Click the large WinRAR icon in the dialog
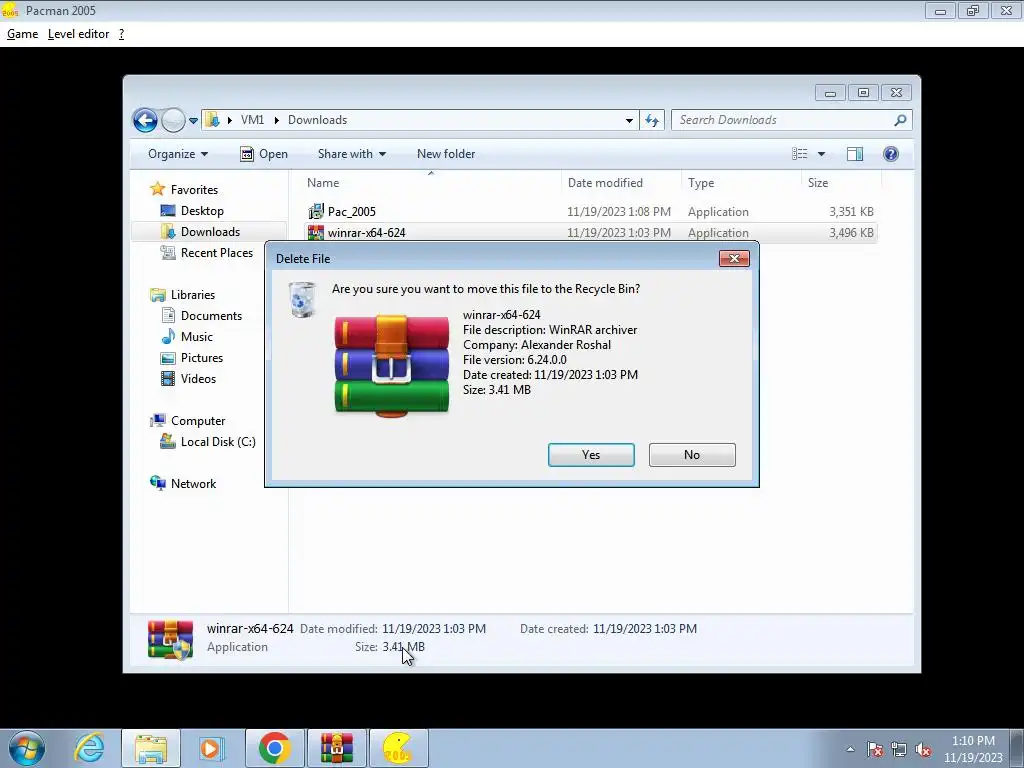The image size is (1024, 768). coord(392,366)
